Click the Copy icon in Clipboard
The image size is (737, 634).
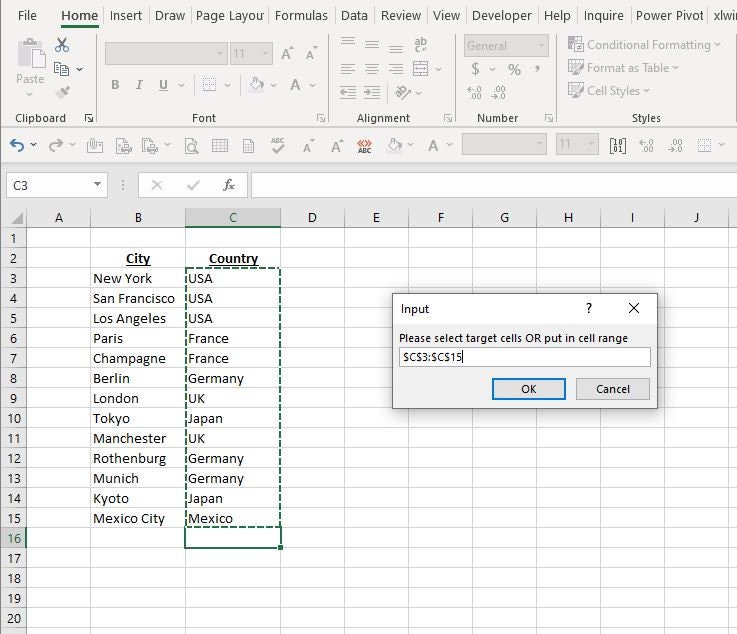point(61,69)
